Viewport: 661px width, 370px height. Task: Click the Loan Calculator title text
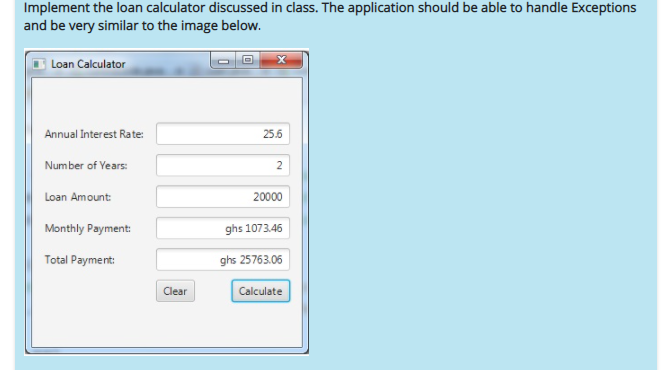tap(88, 64)
